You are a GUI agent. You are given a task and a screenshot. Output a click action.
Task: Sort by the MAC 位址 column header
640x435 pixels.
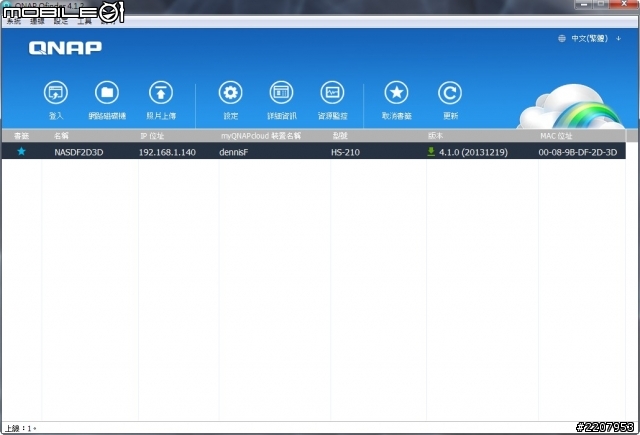click(x=556, y=135)
